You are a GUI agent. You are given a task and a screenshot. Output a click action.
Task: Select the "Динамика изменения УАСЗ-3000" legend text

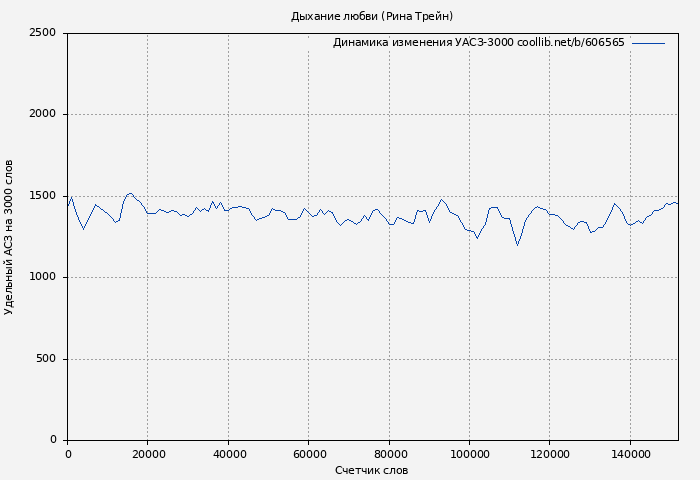(x=423, y=43)
